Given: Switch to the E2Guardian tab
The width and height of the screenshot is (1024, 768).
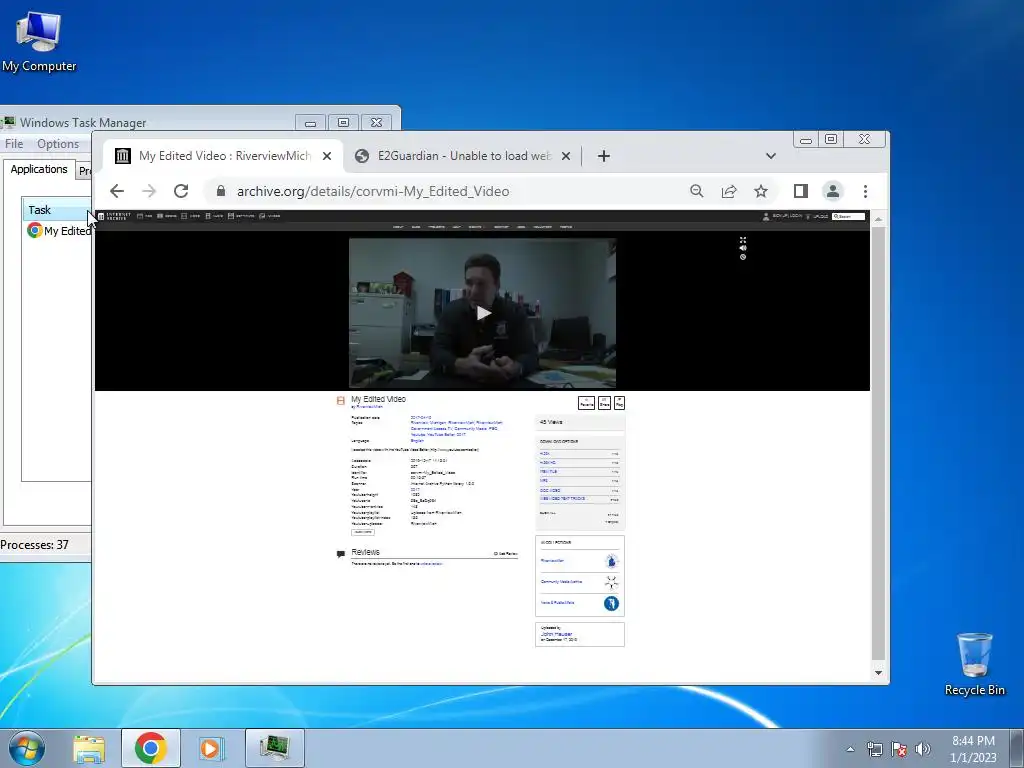Looking at the screenshot, I should pos(463,156).
